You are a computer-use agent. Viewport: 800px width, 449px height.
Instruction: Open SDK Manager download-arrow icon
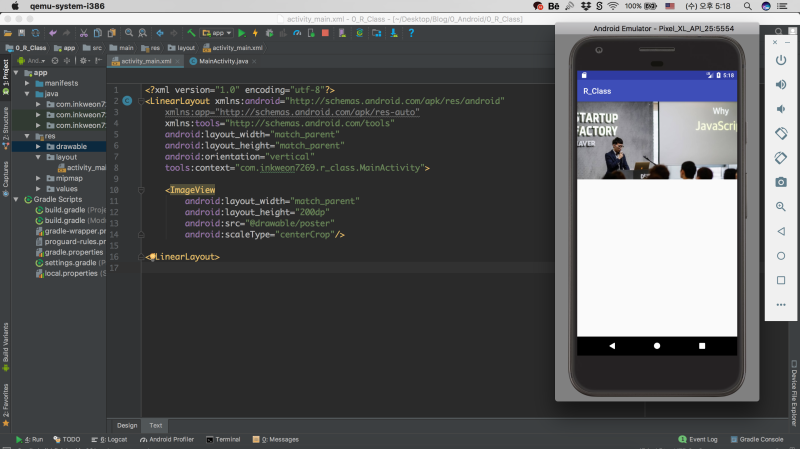point(394,33)
